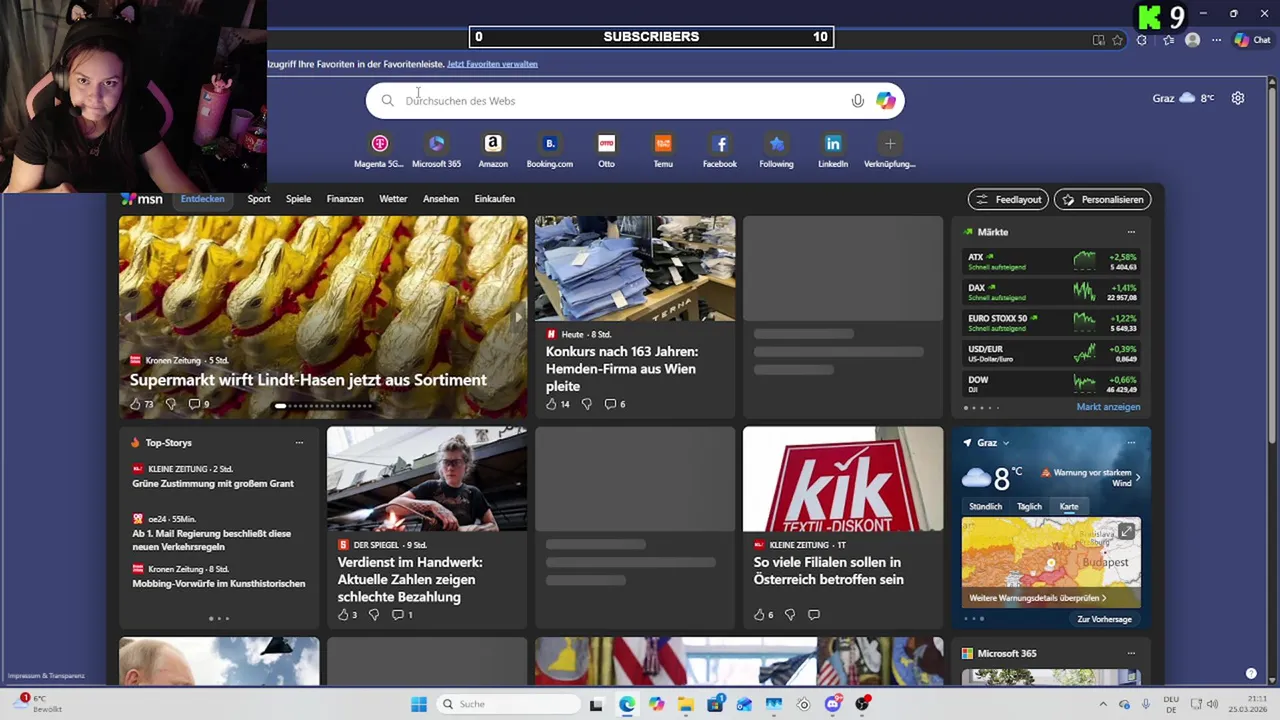Open the Markt anzeigen link

coord(1108,407)
